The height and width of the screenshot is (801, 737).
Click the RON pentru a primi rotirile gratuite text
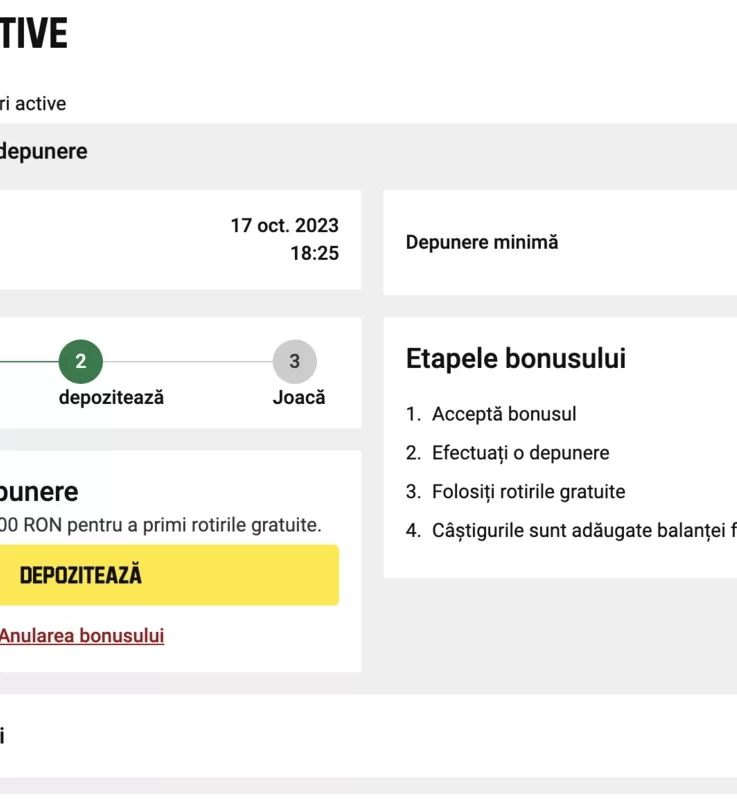pyautogui.click(x=160, y=525)
